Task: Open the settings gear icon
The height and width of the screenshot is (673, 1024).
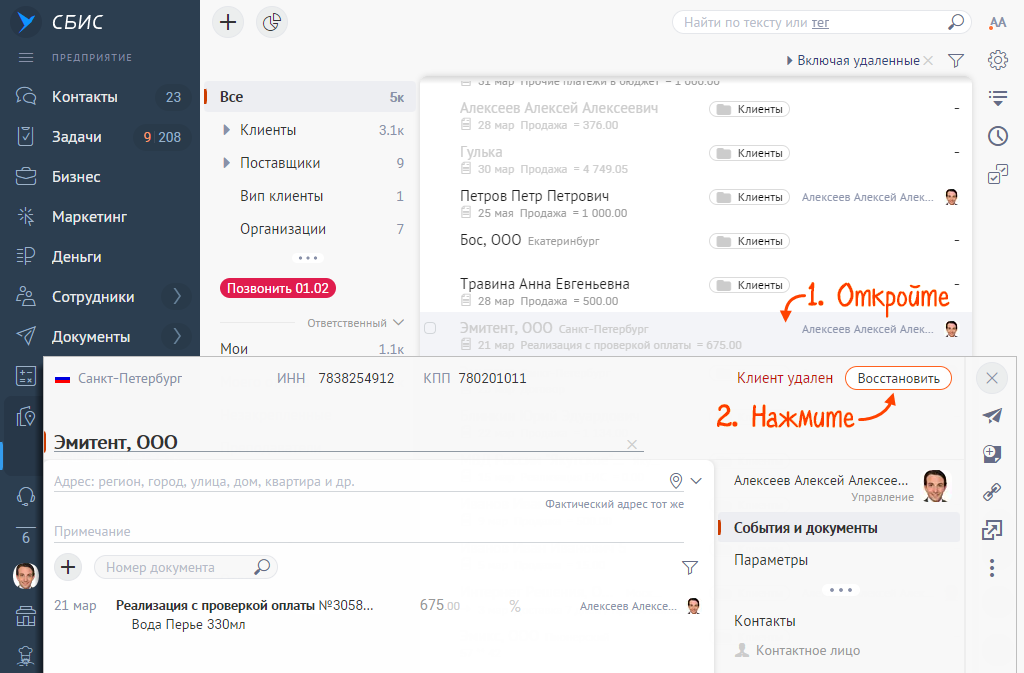Action: 997,60
